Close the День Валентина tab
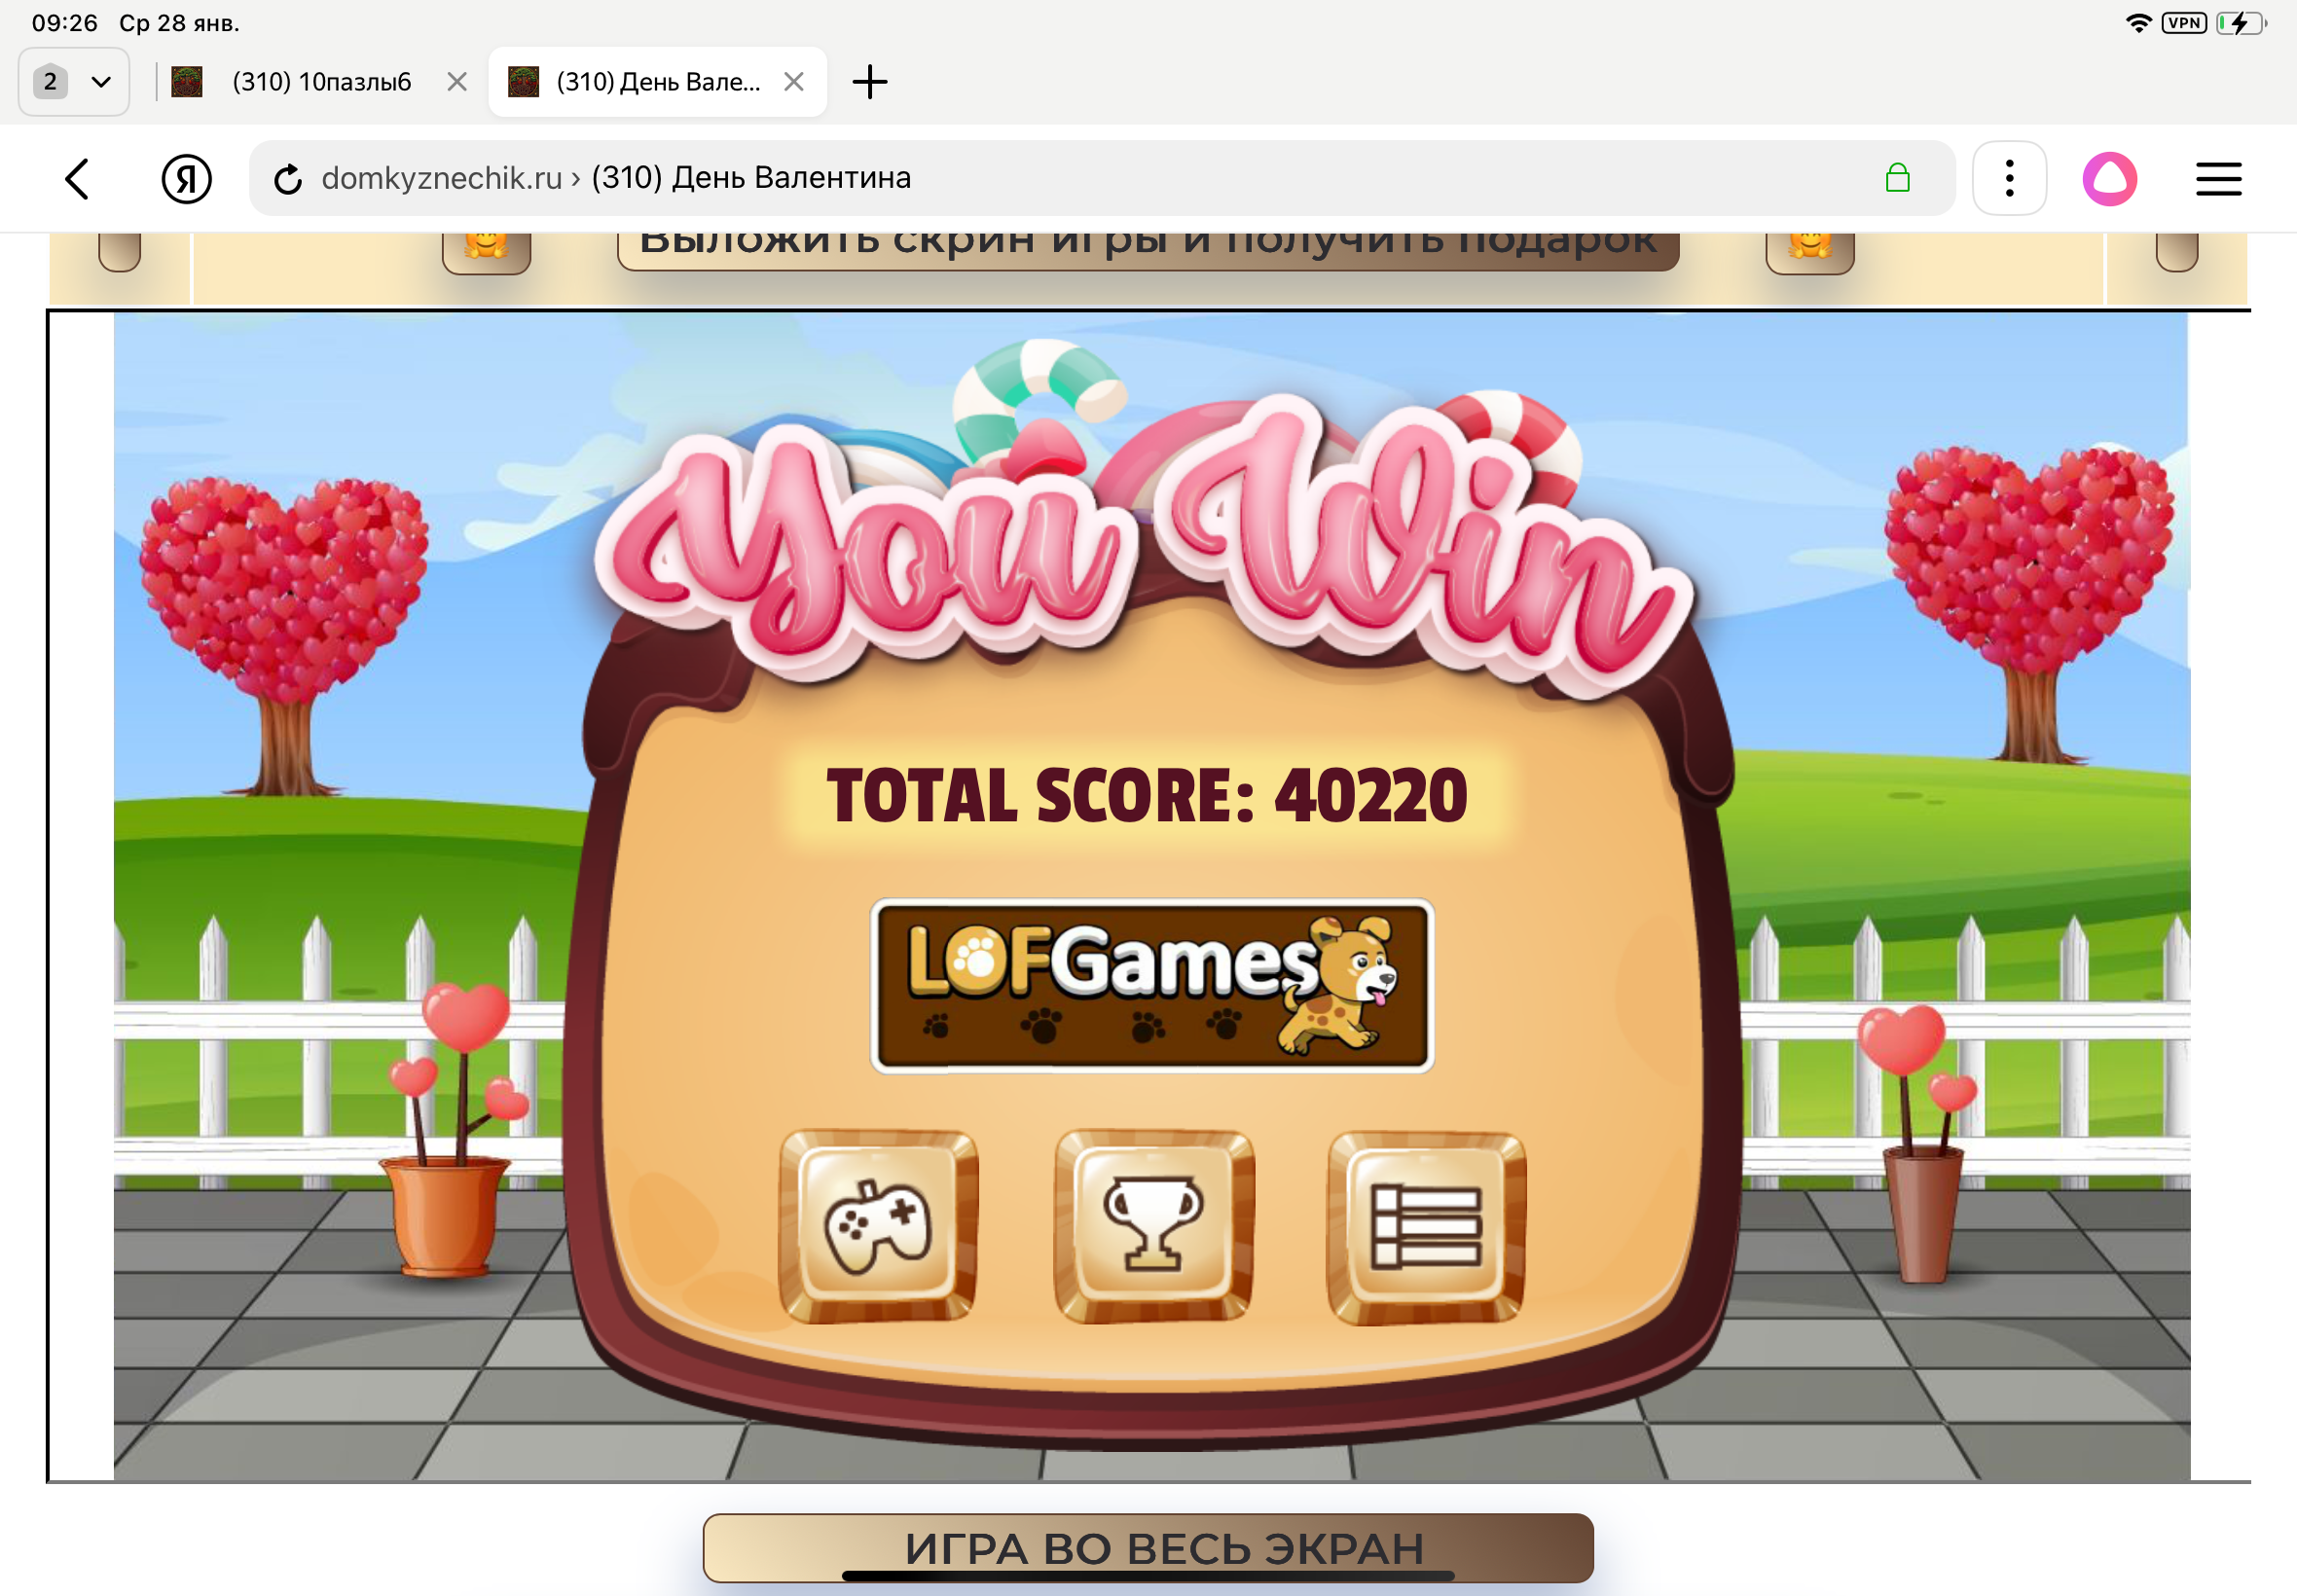 pyautogui.click(x=794, y=82)
